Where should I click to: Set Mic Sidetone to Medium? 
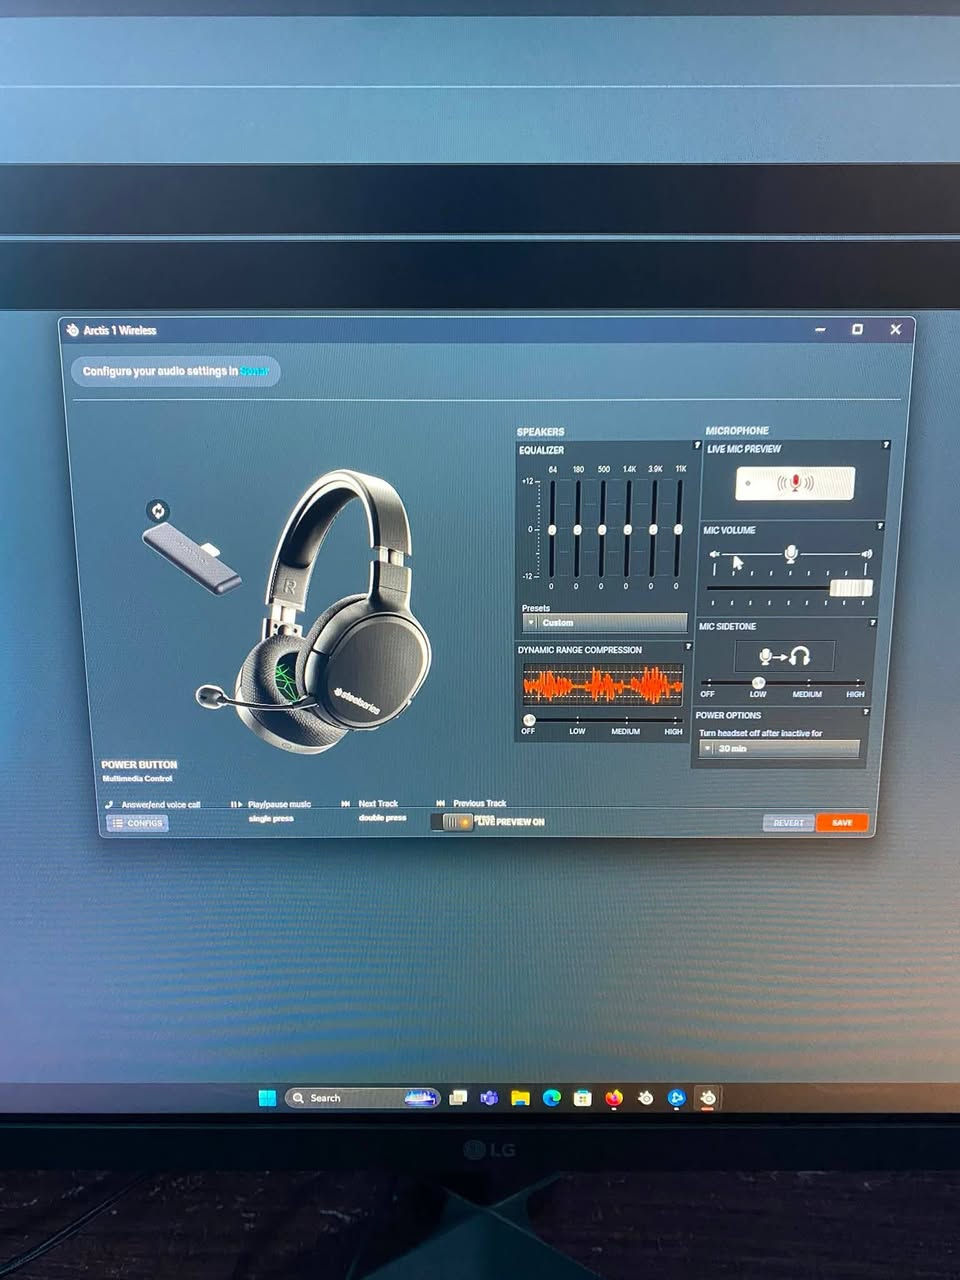click(807, 694)
